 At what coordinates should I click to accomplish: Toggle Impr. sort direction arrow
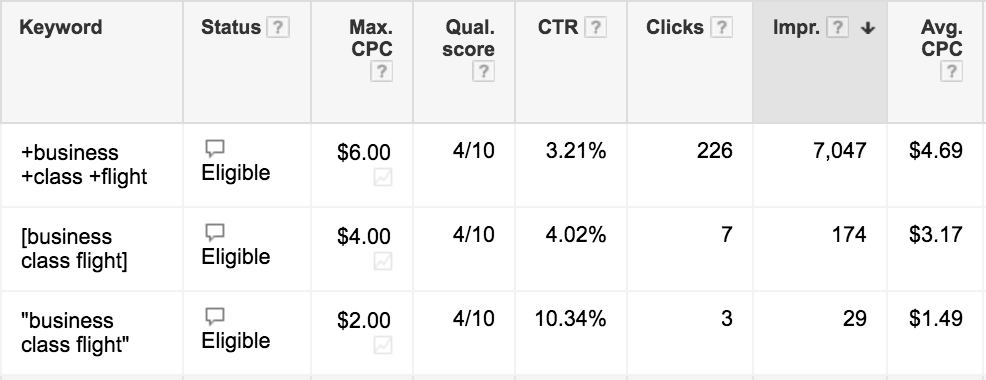click(x=868, y=28)
